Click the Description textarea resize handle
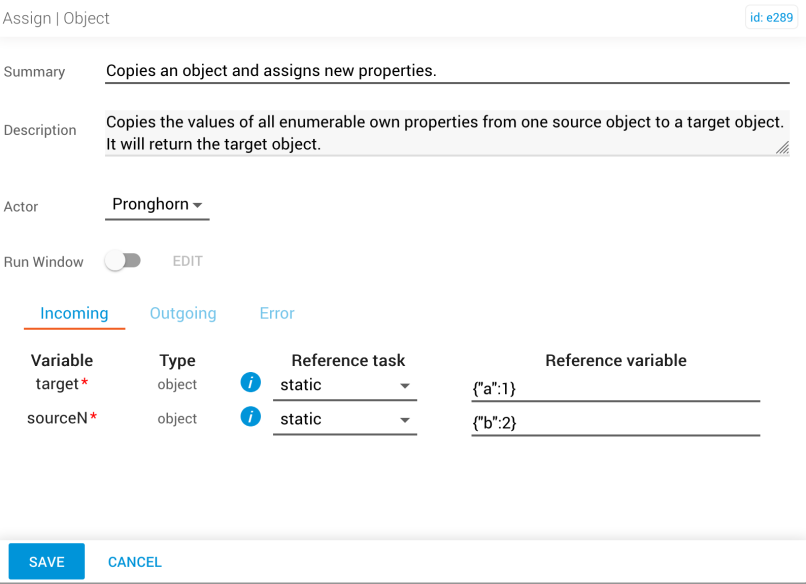Screen dimensions: 806x584 (x=782, y=148)
